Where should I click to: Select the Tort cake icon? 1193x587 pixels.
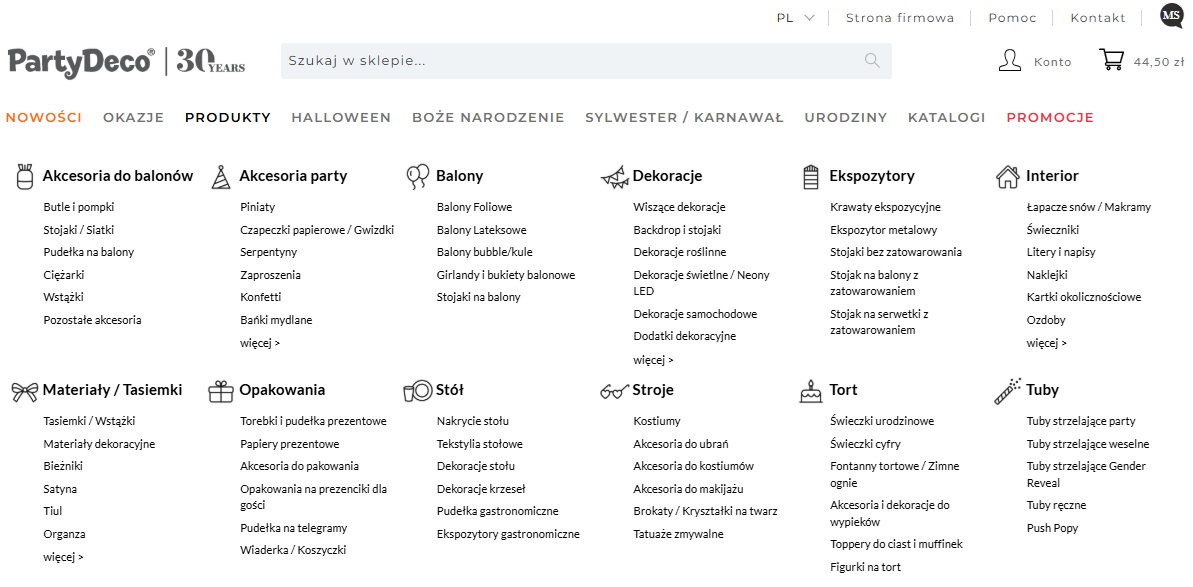pos(810,391)
